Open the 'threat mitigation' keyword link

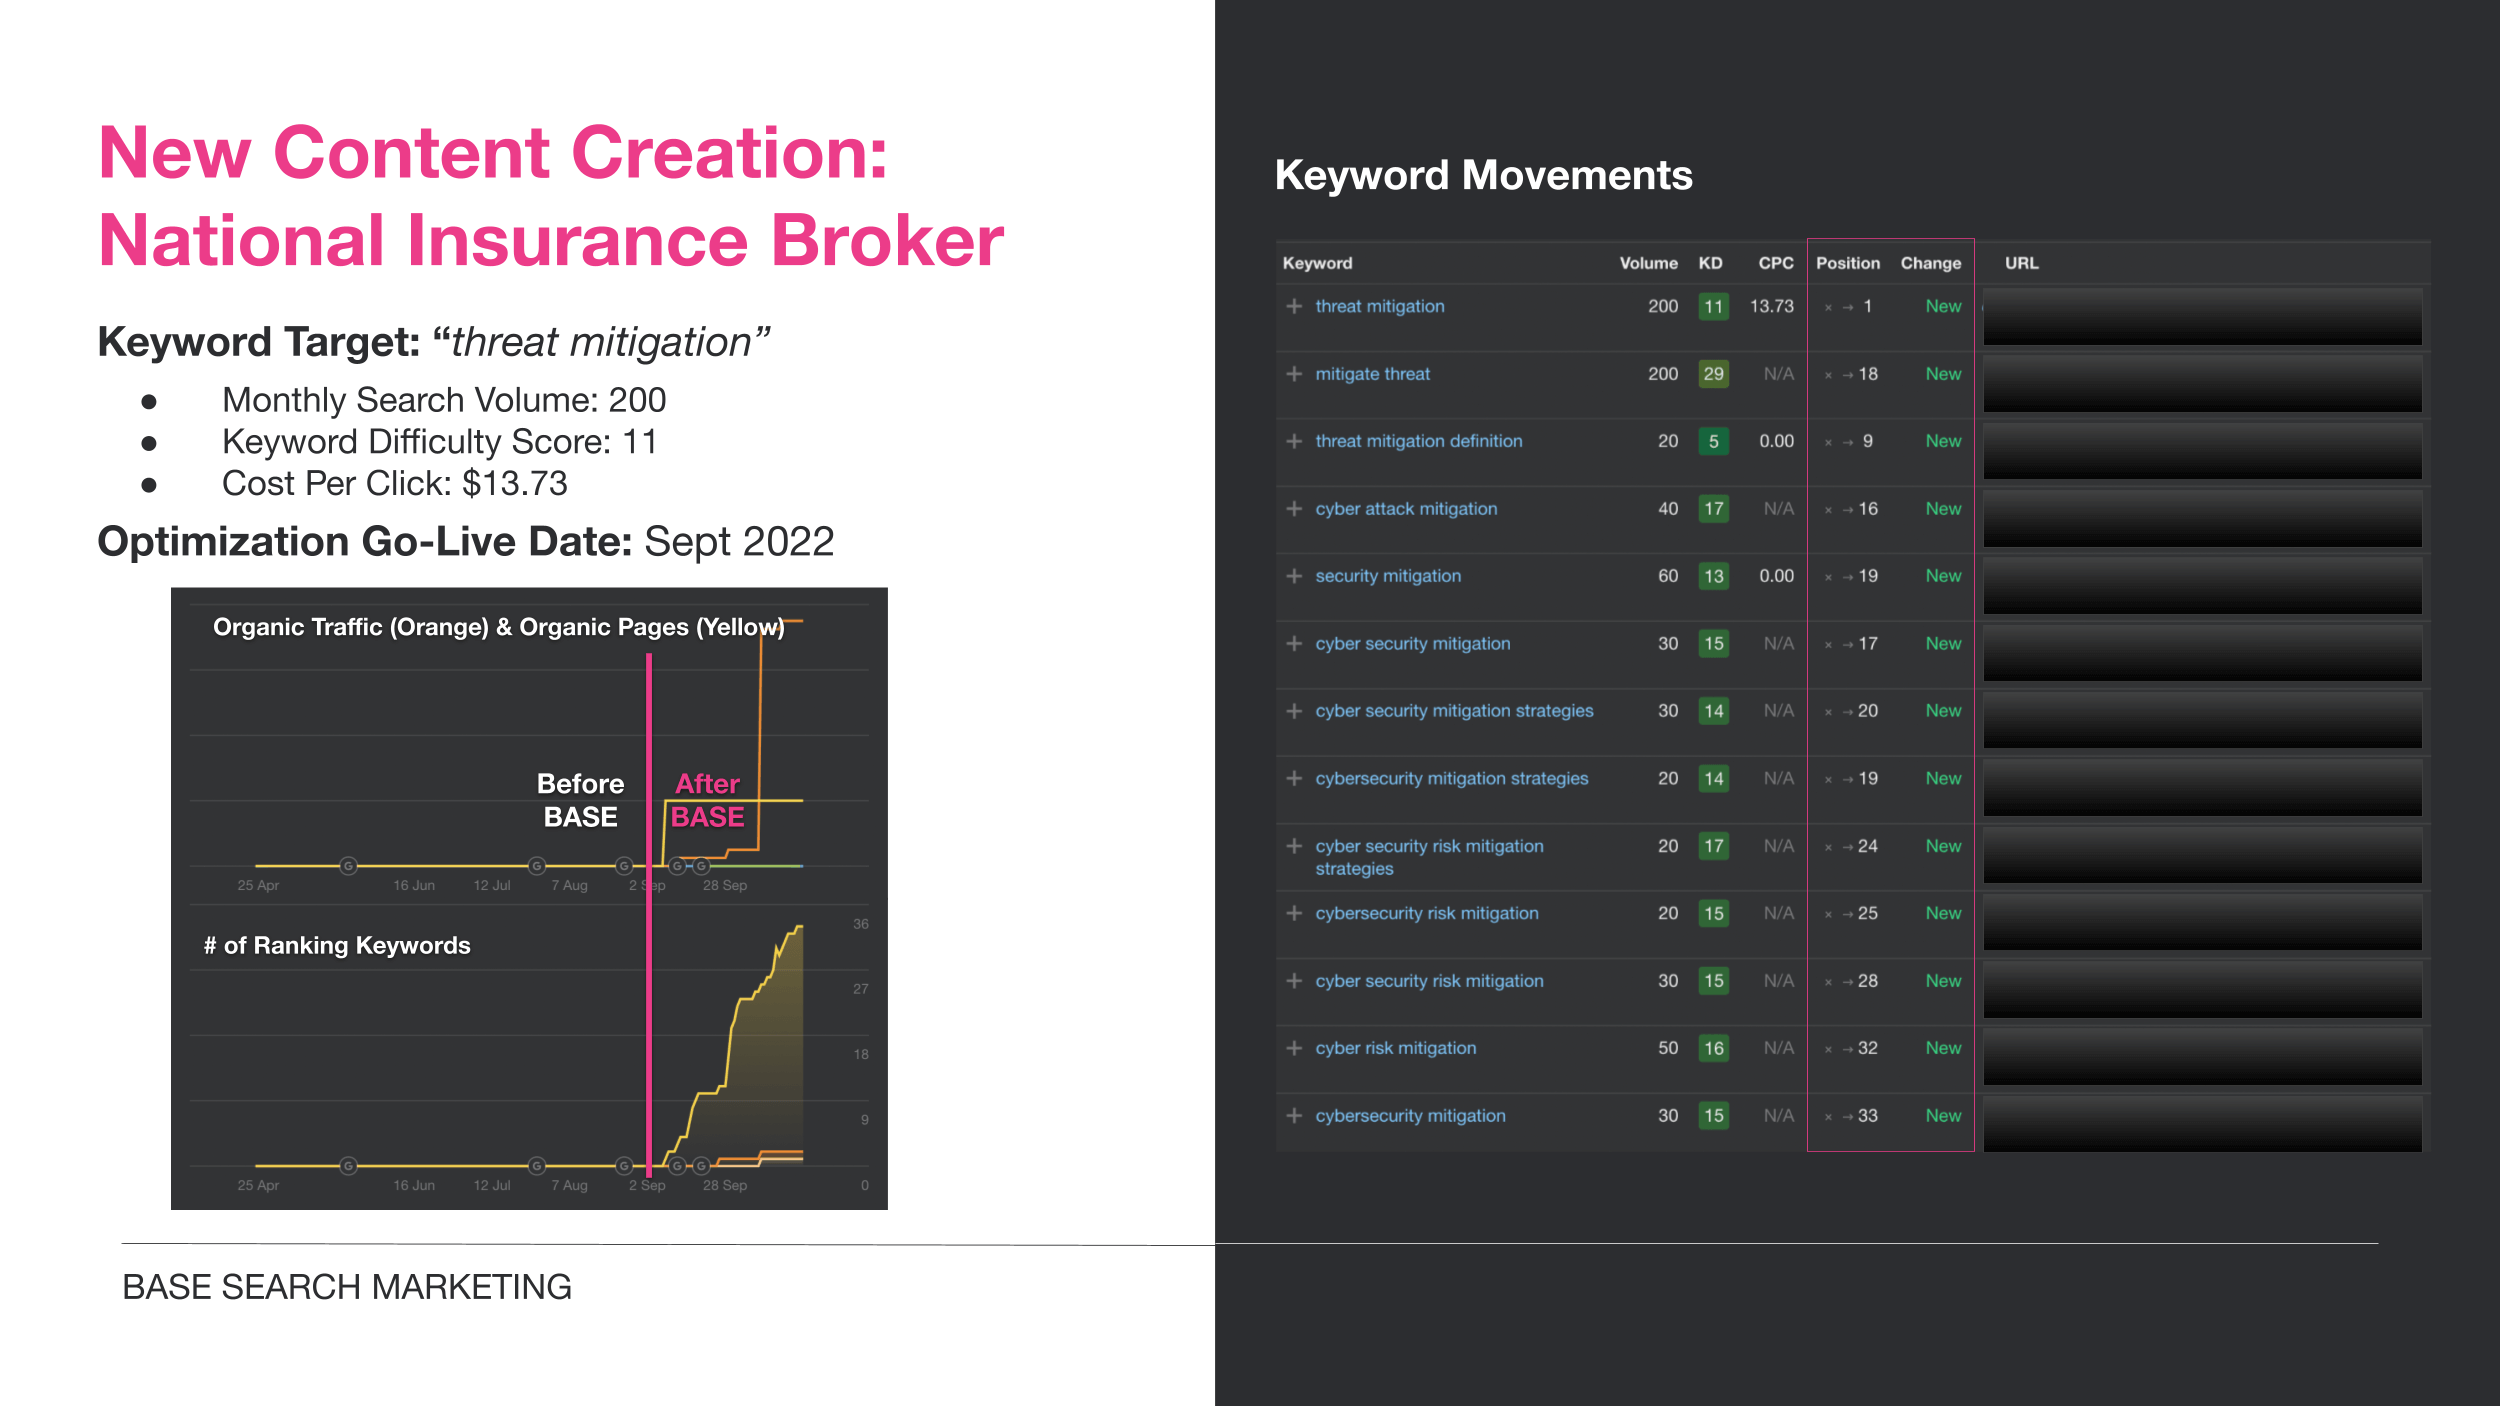(x=1379, y=306)
